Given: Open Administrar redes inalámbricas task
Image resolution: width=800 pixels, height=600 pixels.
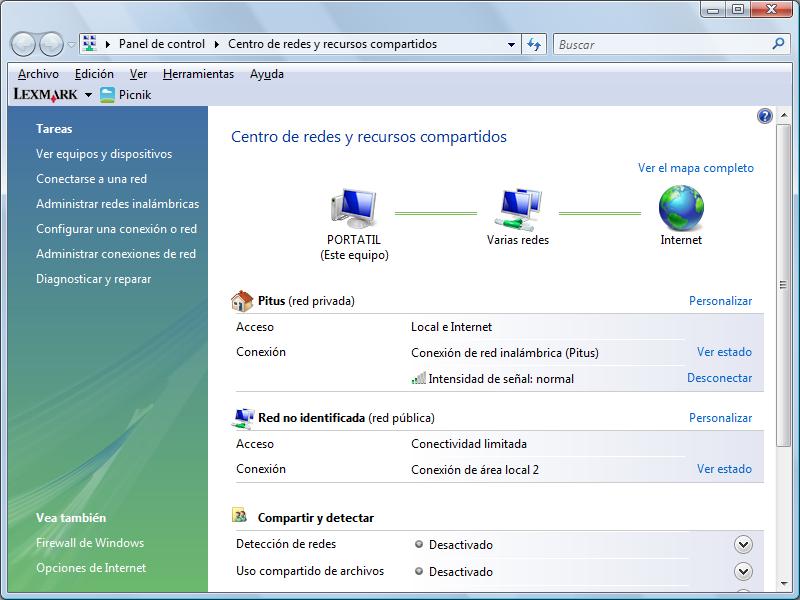Looking at the screenshot, I should (117, 204).
